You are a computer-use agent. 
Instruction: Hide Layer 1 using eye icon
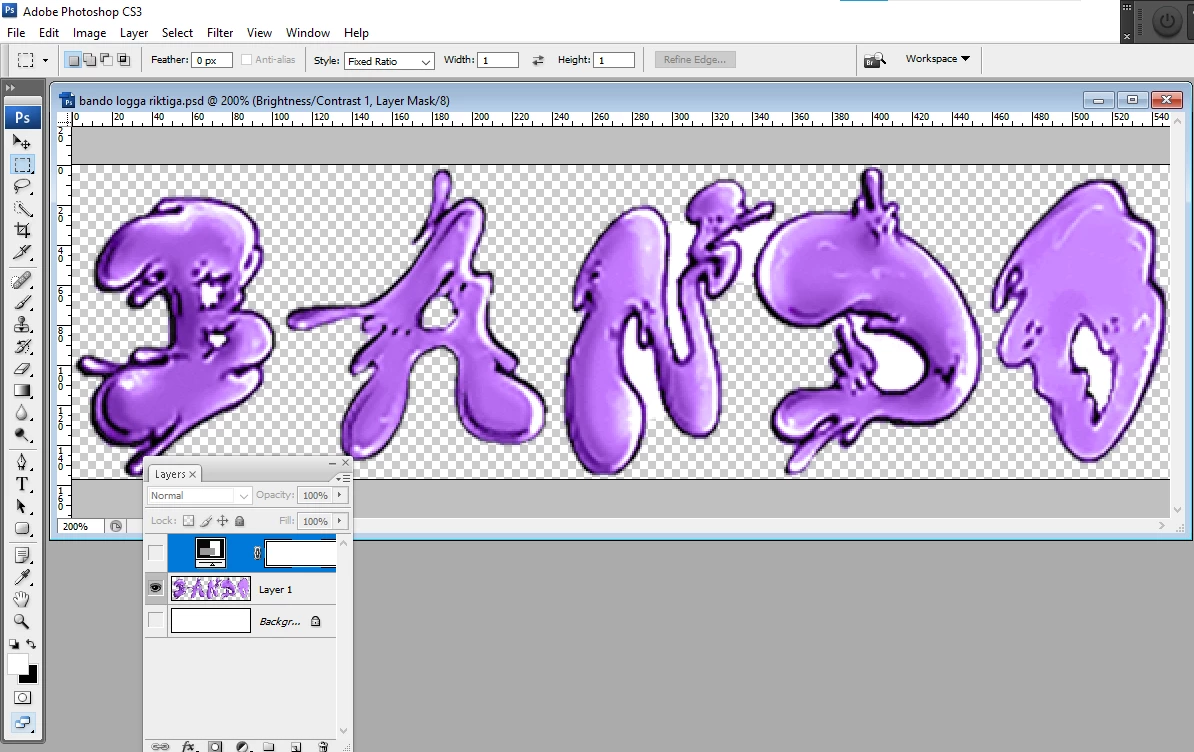click(155, 588)
